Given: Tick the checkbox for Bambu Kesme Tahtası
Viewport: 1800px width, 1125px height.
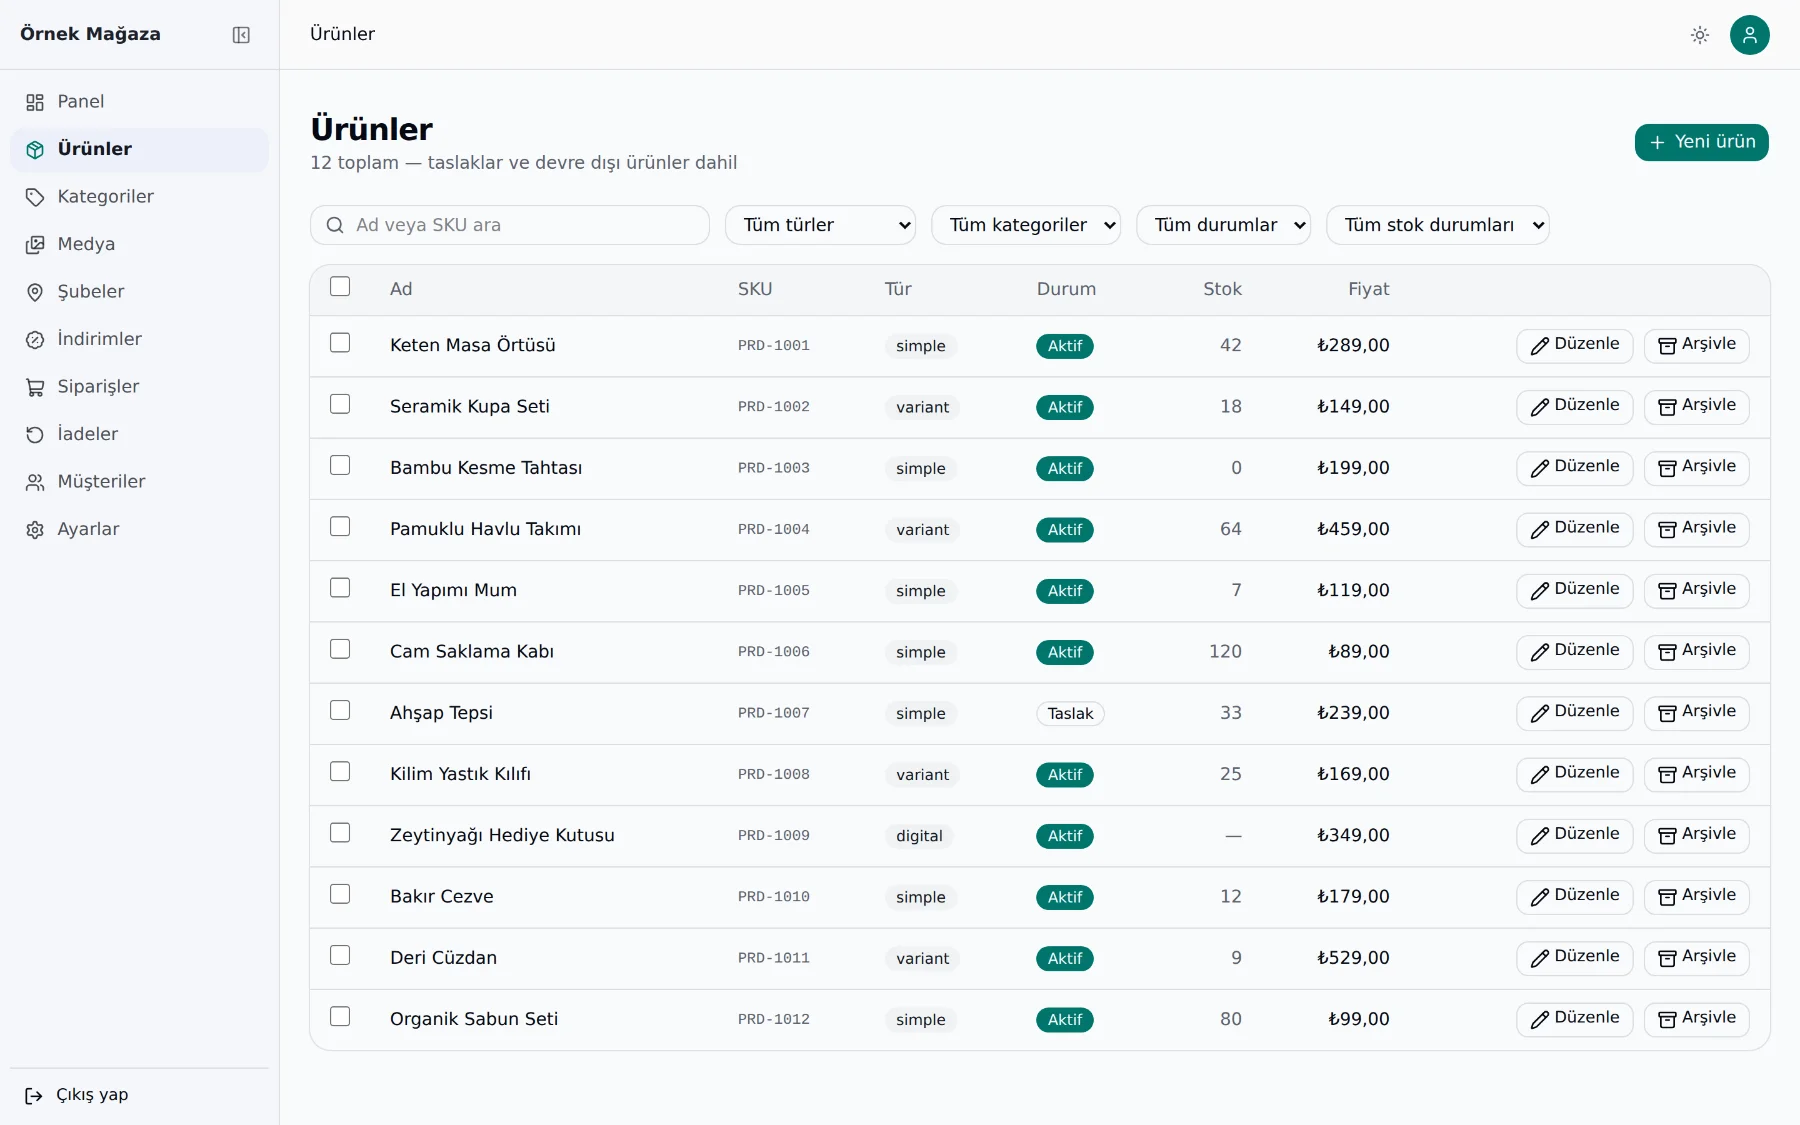Looking at the screenshot, I should tap(340, 465).
